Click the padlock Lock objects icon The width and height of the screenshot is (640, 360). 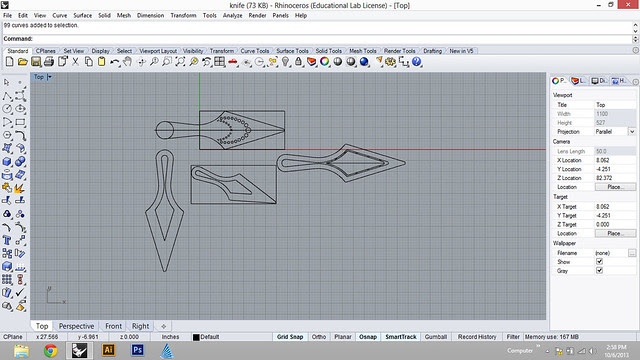[x=298, y=62]
